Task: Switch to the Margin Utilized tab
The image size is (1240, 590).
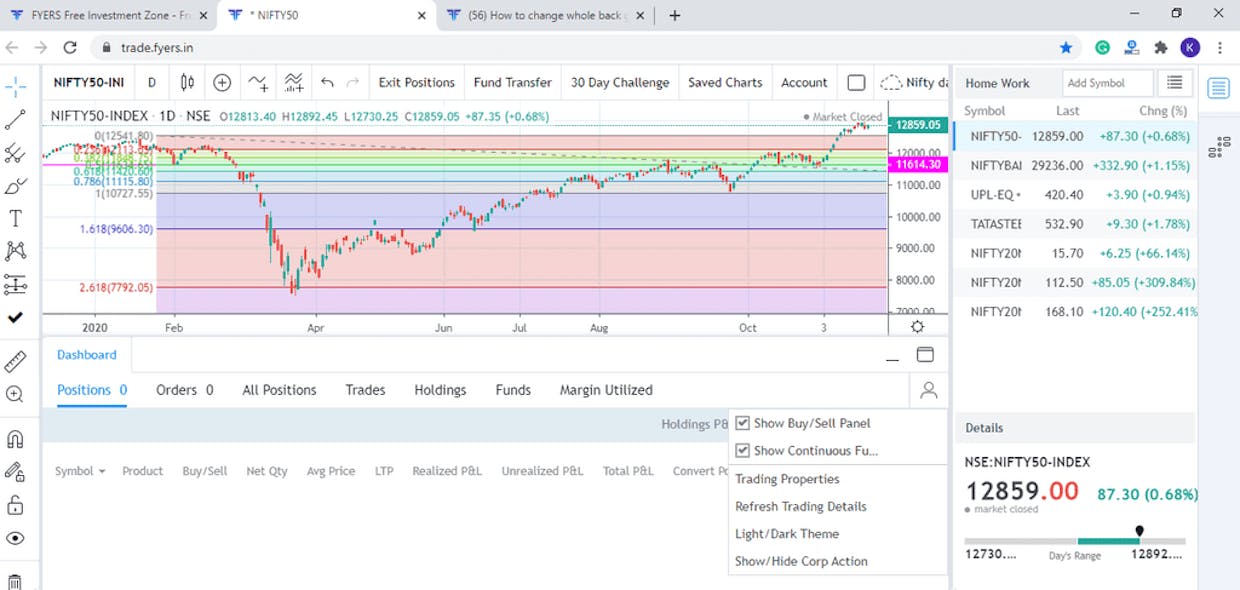Action: (x=606, y=390)
